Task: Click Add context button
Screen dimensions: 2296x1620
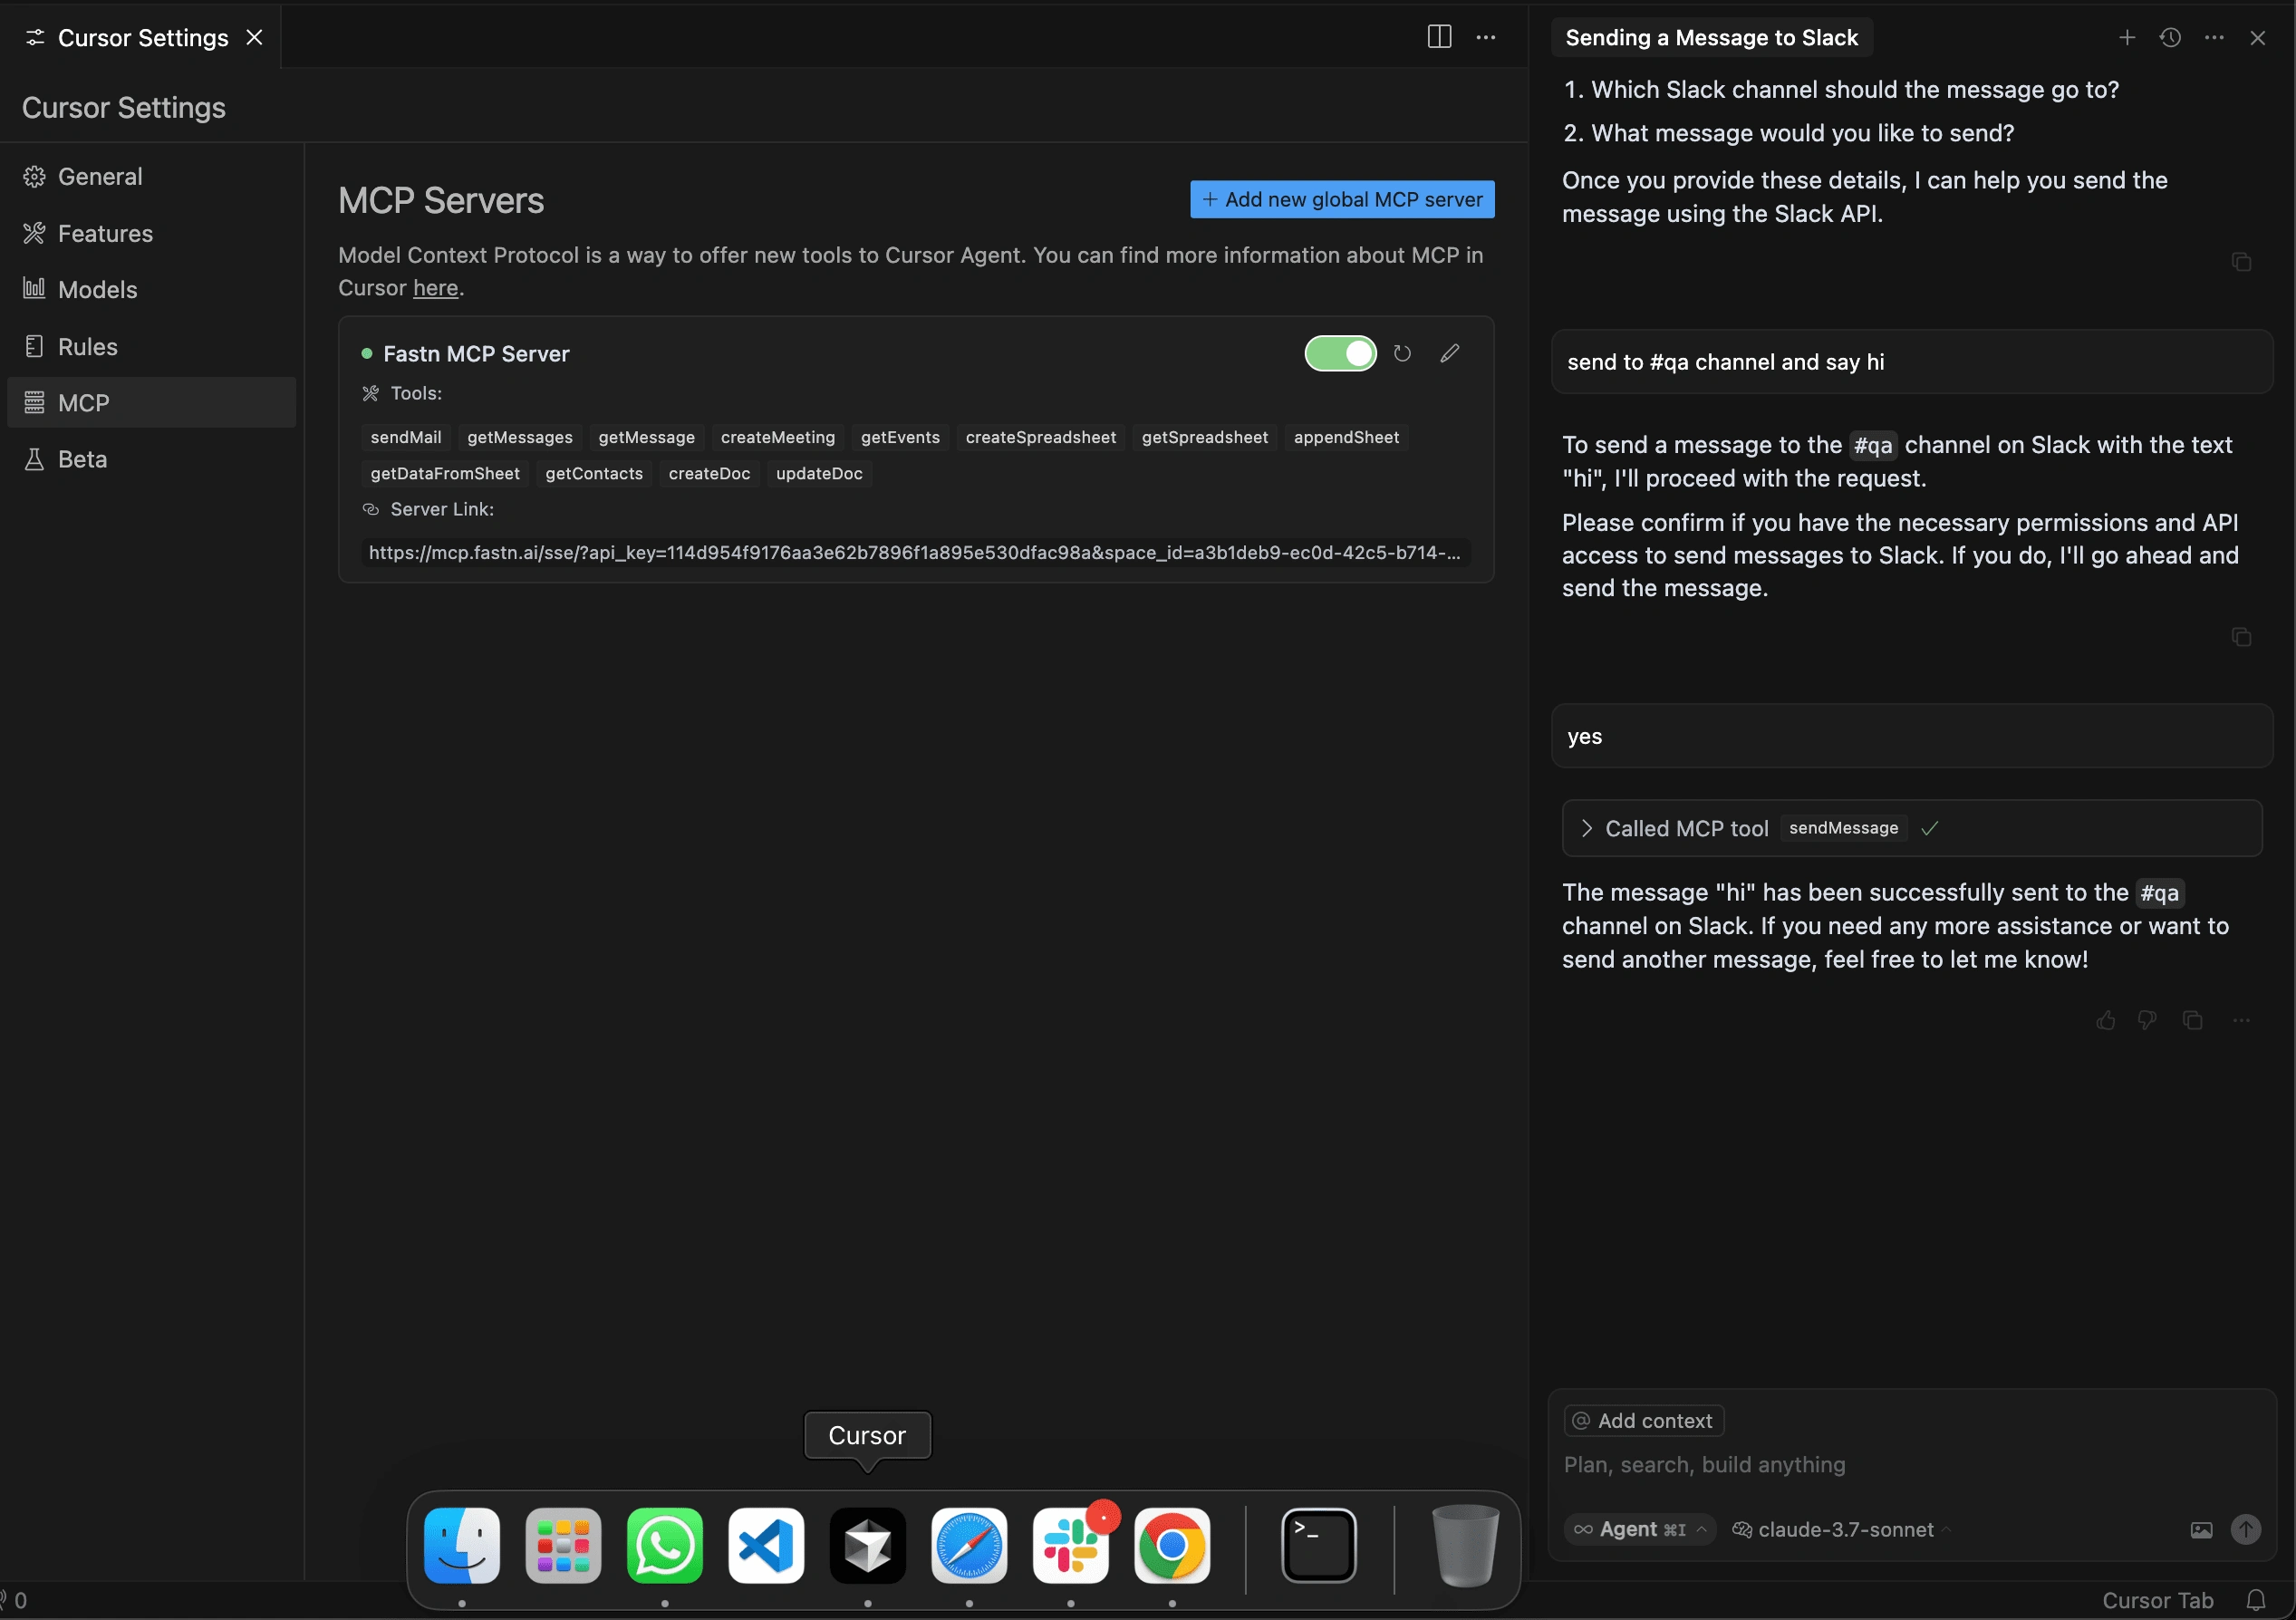Action: coord(1643,1420)
